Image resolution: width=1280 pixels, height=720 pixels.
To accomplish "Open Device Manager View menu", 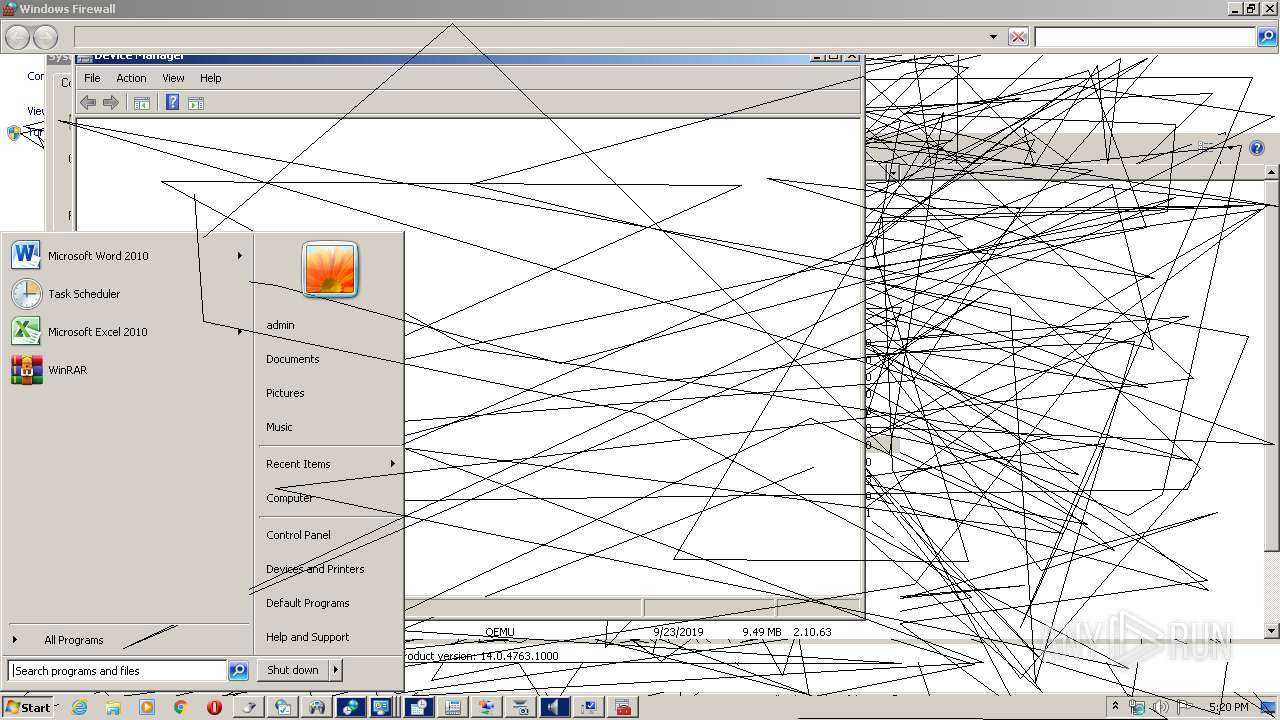I will pos(173,78).
